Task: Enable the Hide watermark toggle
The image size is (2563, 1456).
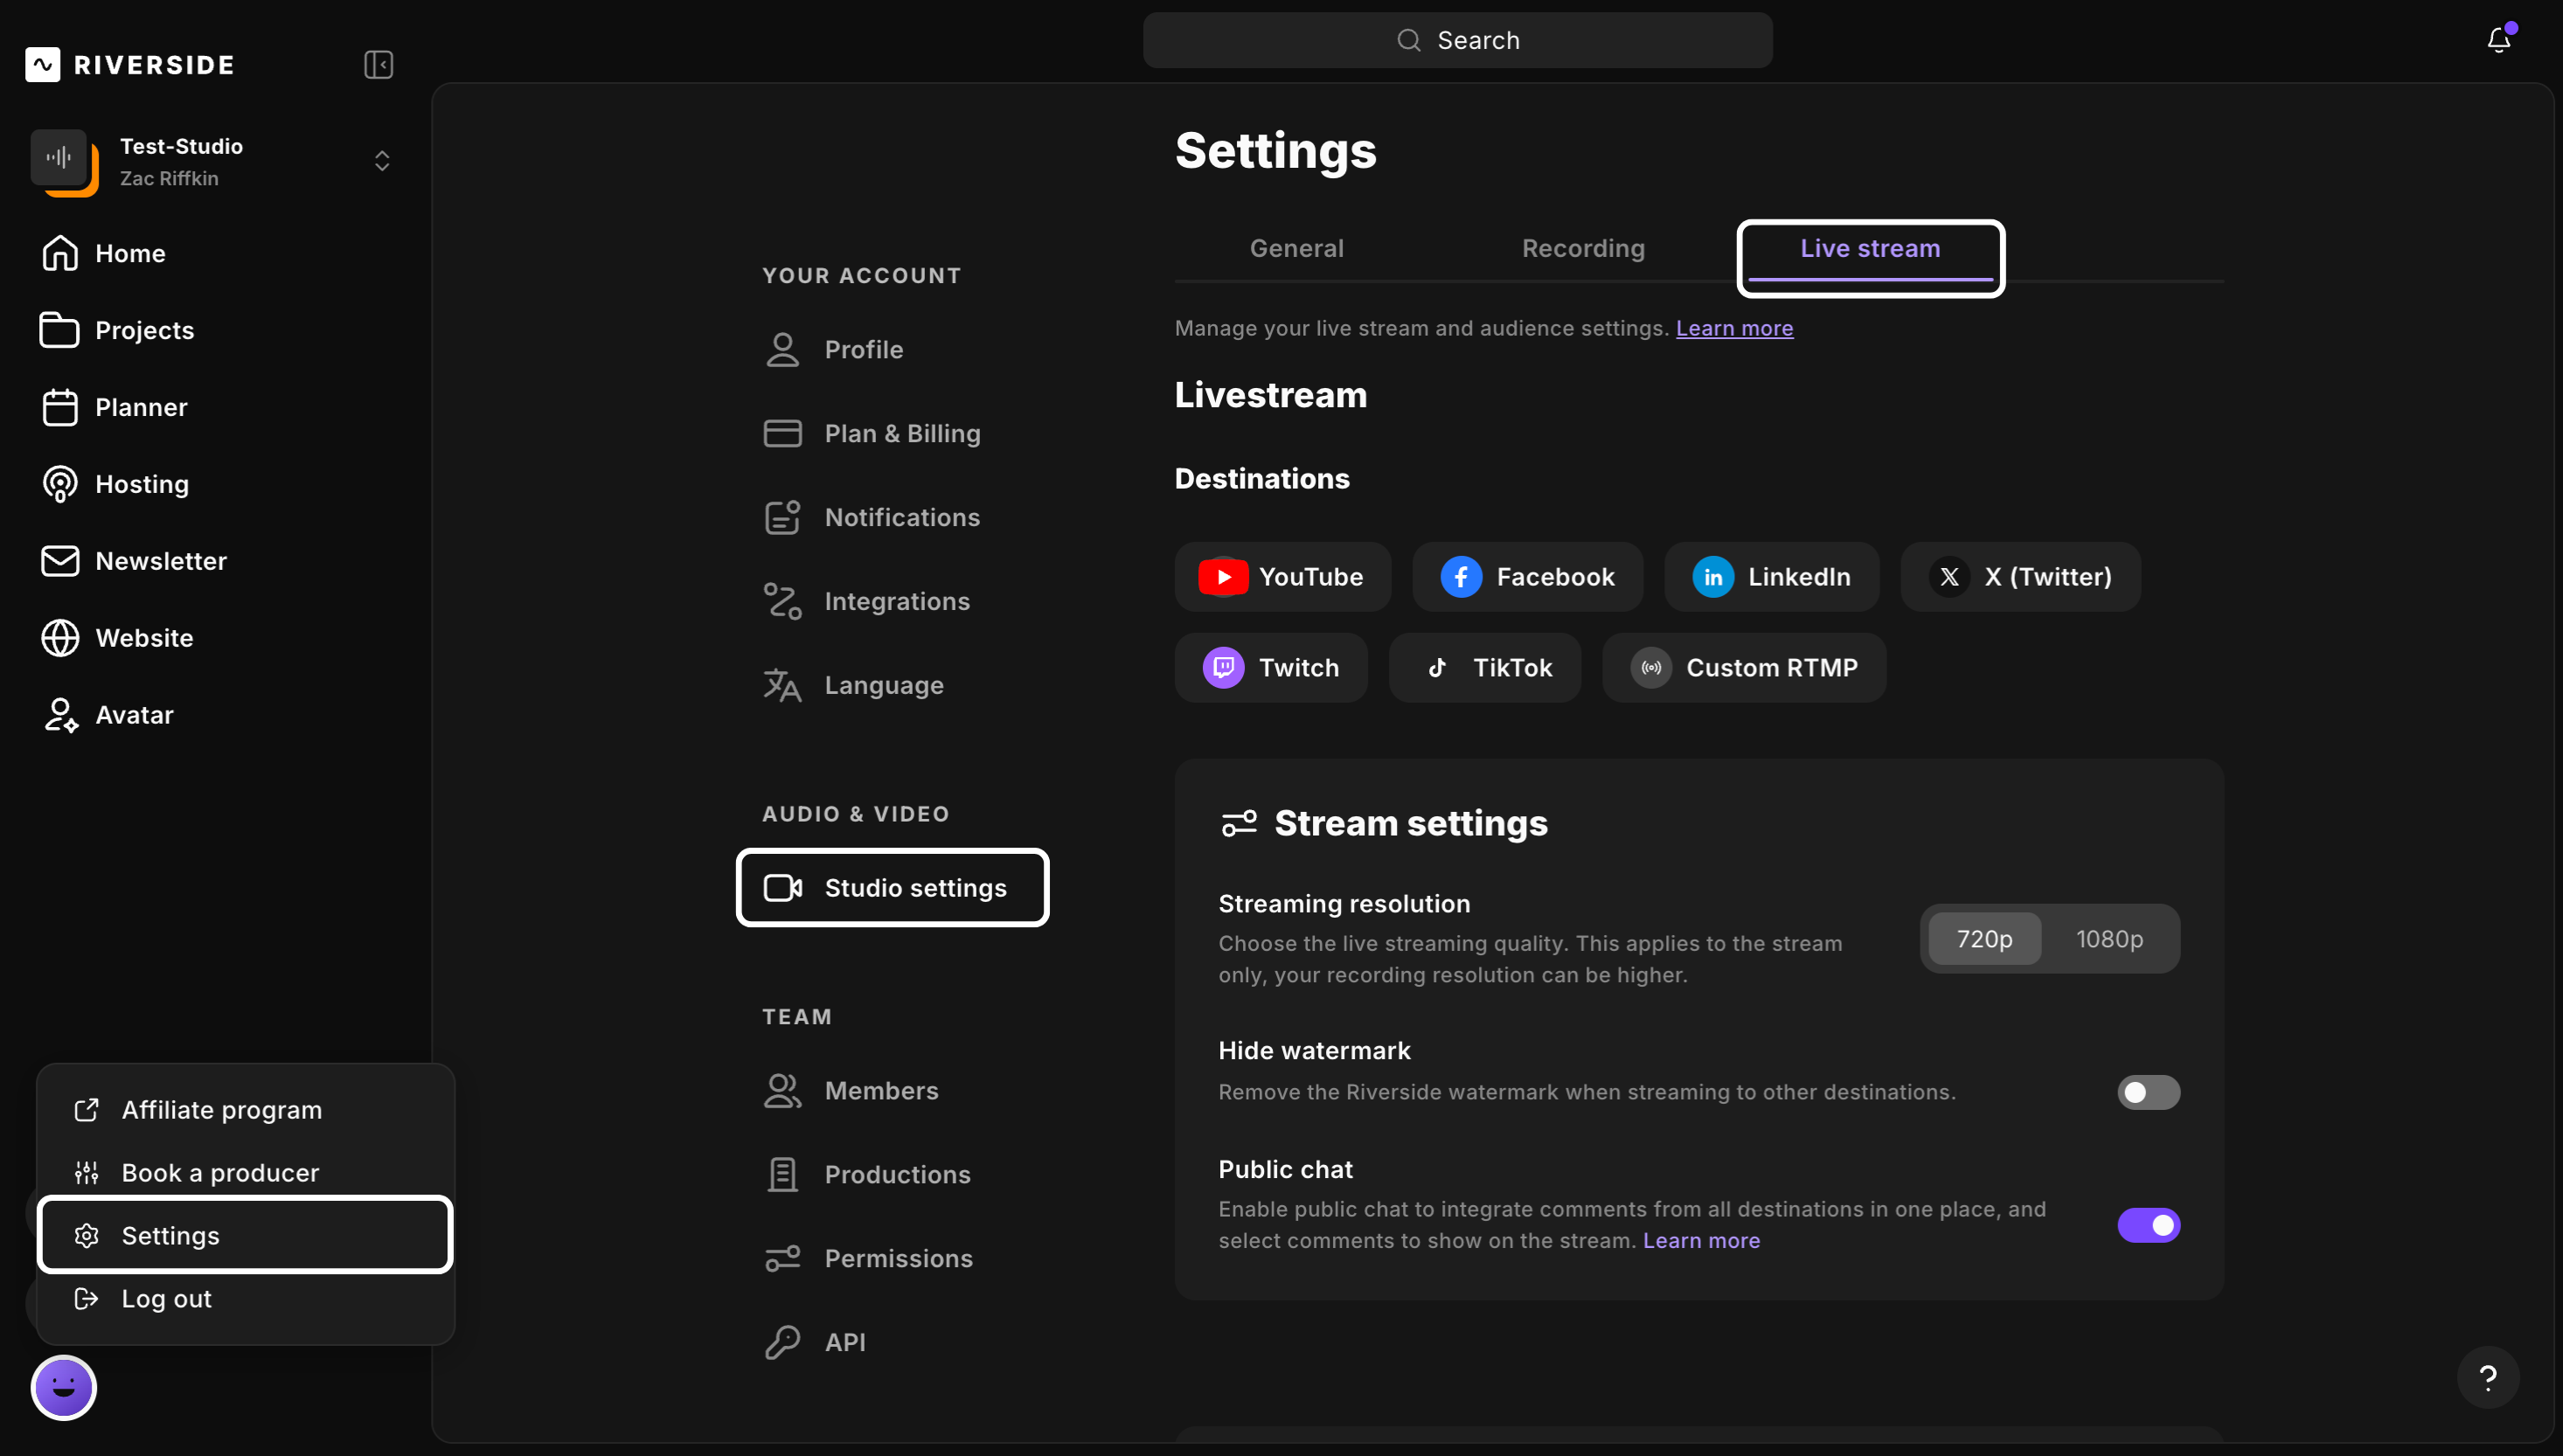Action: pyautogui.click(x=2148, y=1093)
